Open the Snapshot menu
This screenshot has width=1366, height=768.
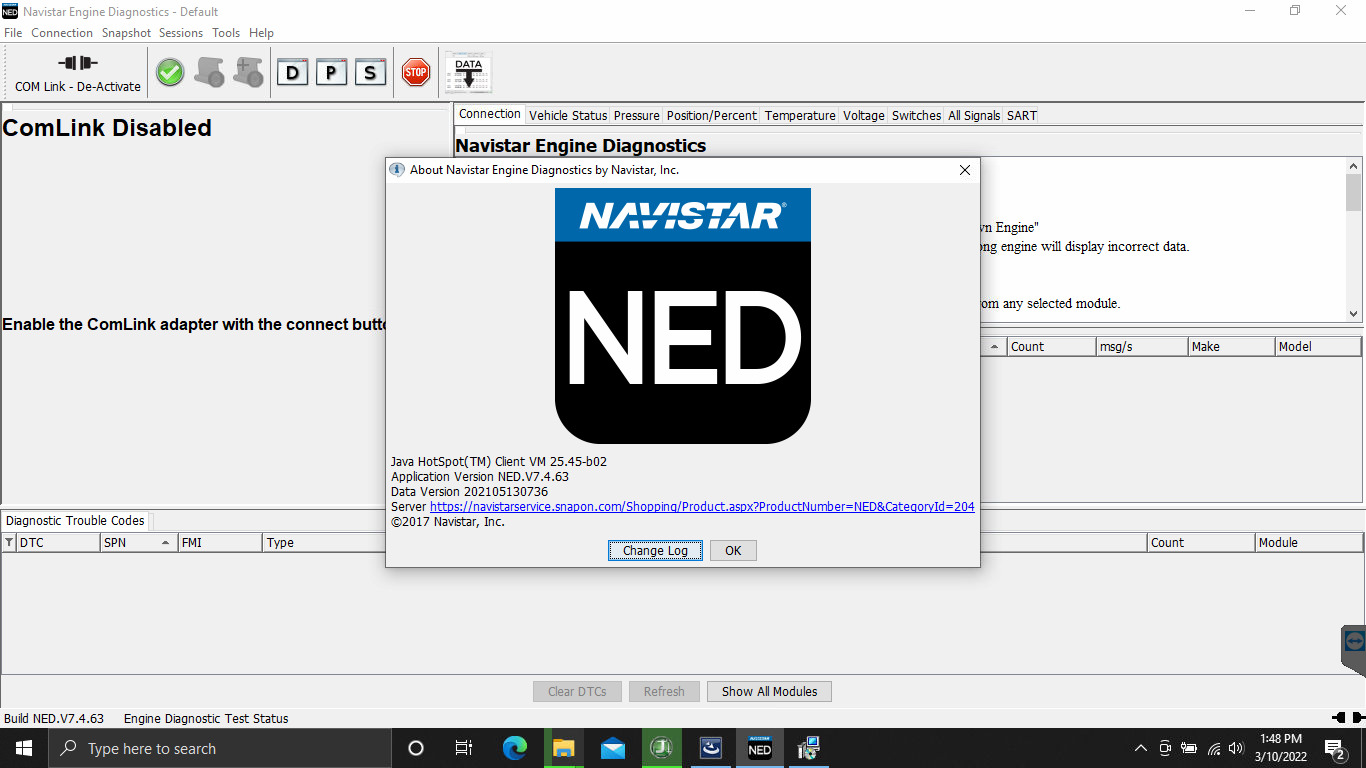(126, 33)
